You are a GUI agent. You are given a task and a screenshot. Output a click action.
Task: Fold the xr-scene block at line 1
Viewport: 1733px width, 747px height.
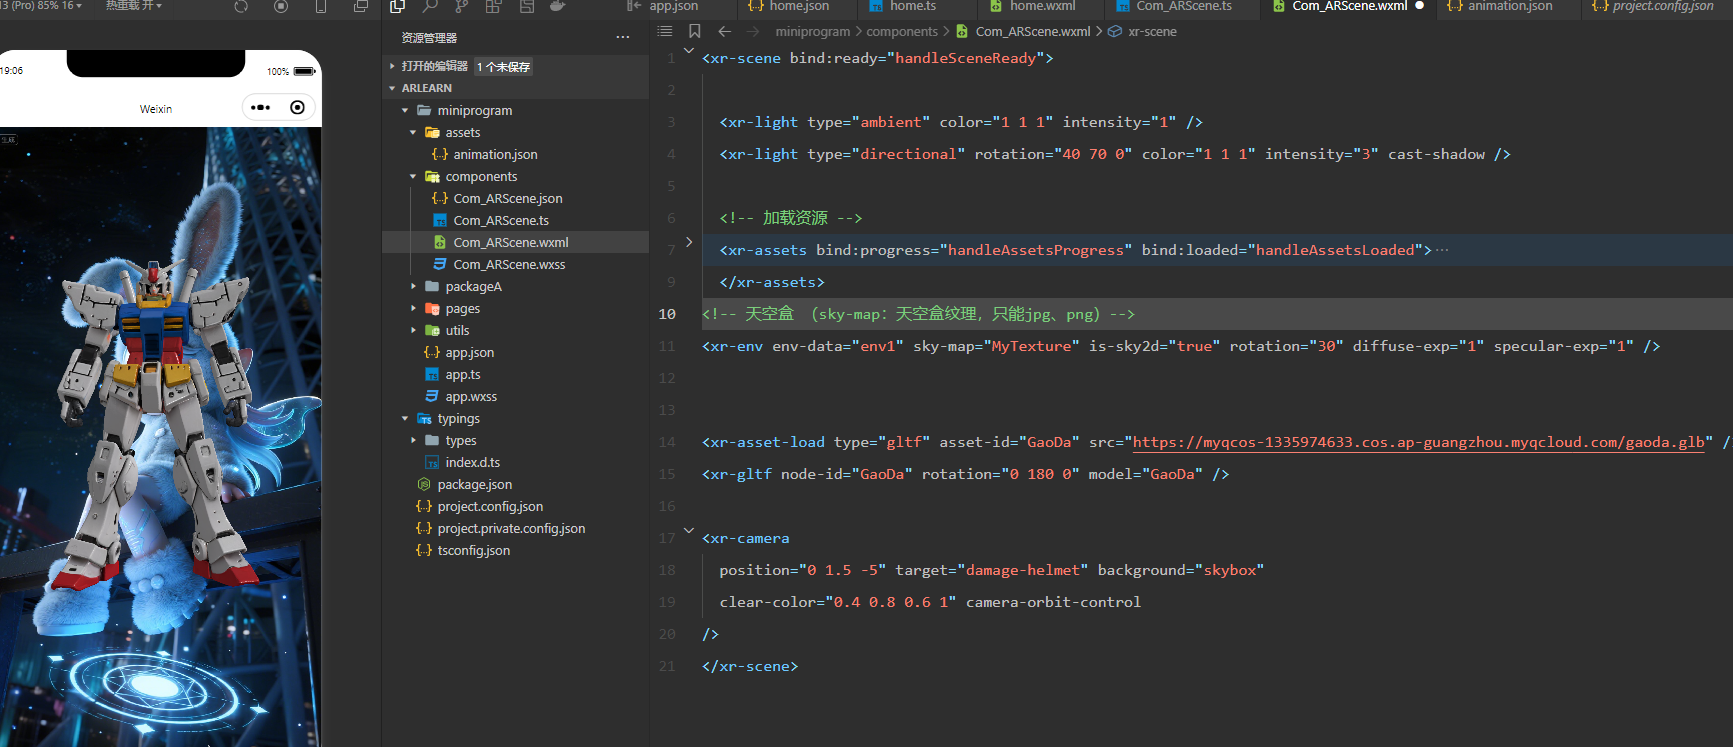(x=689, y=50)
